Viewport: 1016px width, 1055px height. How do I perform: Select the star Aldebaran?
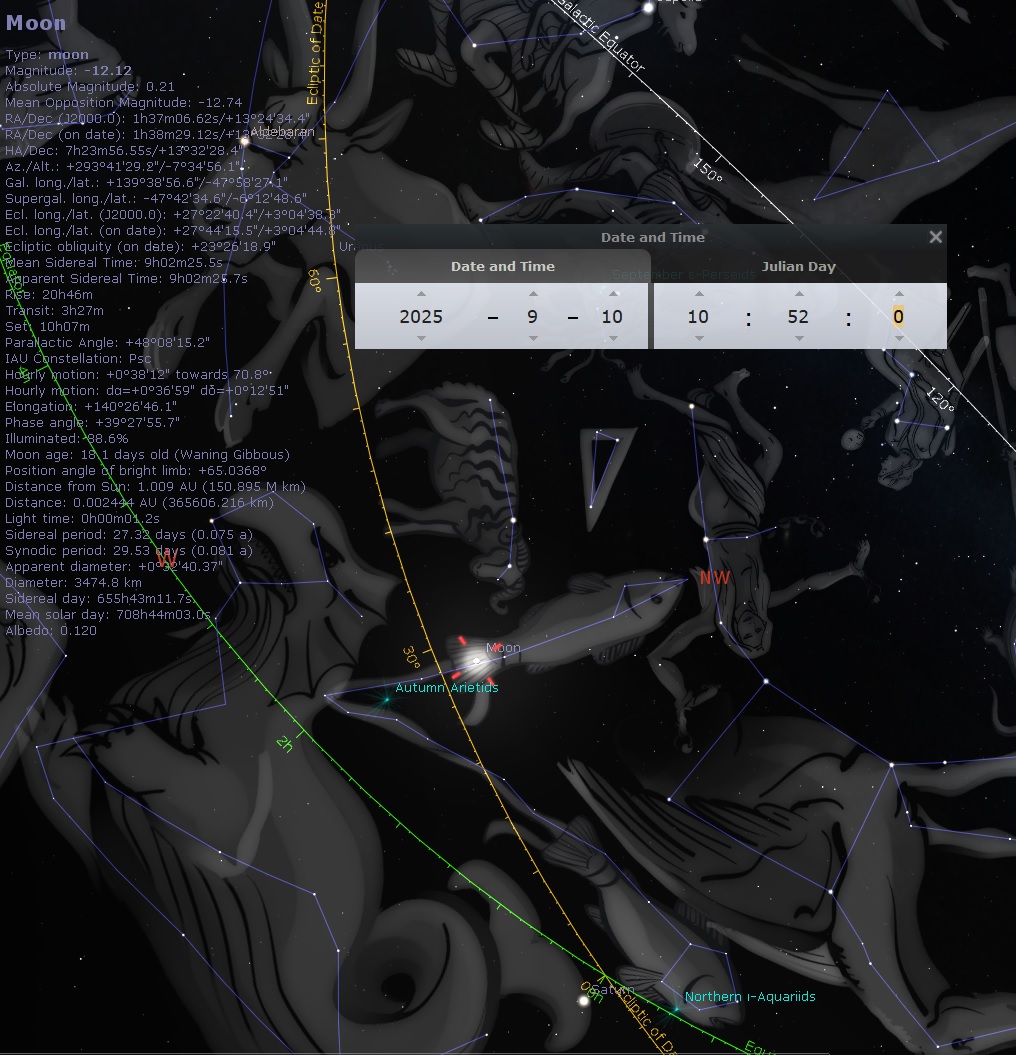click(x=246, y=141)
